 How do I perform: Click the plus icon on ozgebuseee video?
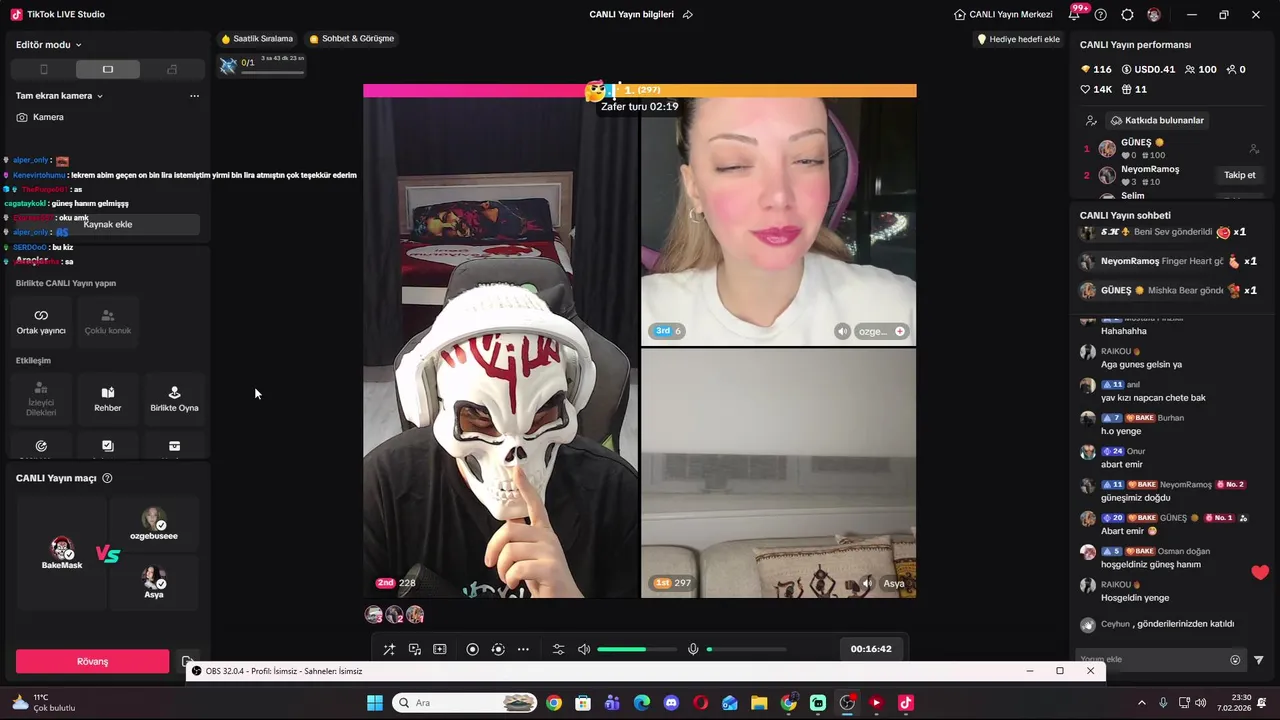[x=900, y=331]
